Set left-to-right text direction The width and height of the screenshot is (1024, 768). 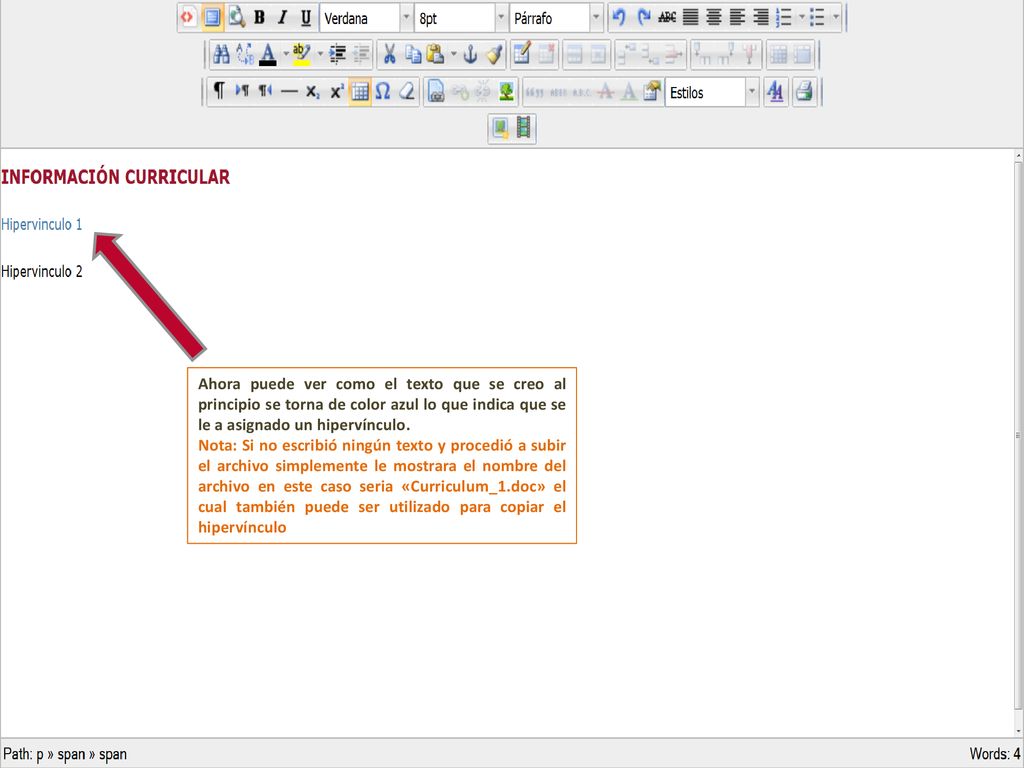[242, 92]
